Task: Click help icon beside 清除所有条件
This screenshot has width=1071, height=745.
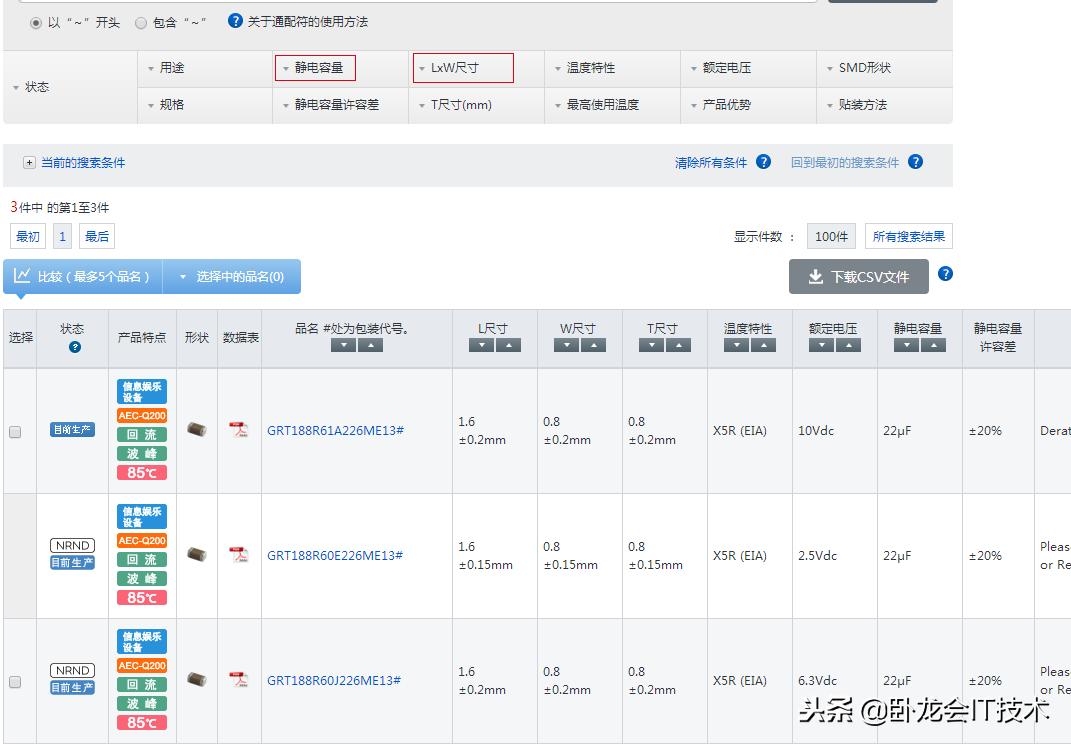Action: tap(763, 162)
